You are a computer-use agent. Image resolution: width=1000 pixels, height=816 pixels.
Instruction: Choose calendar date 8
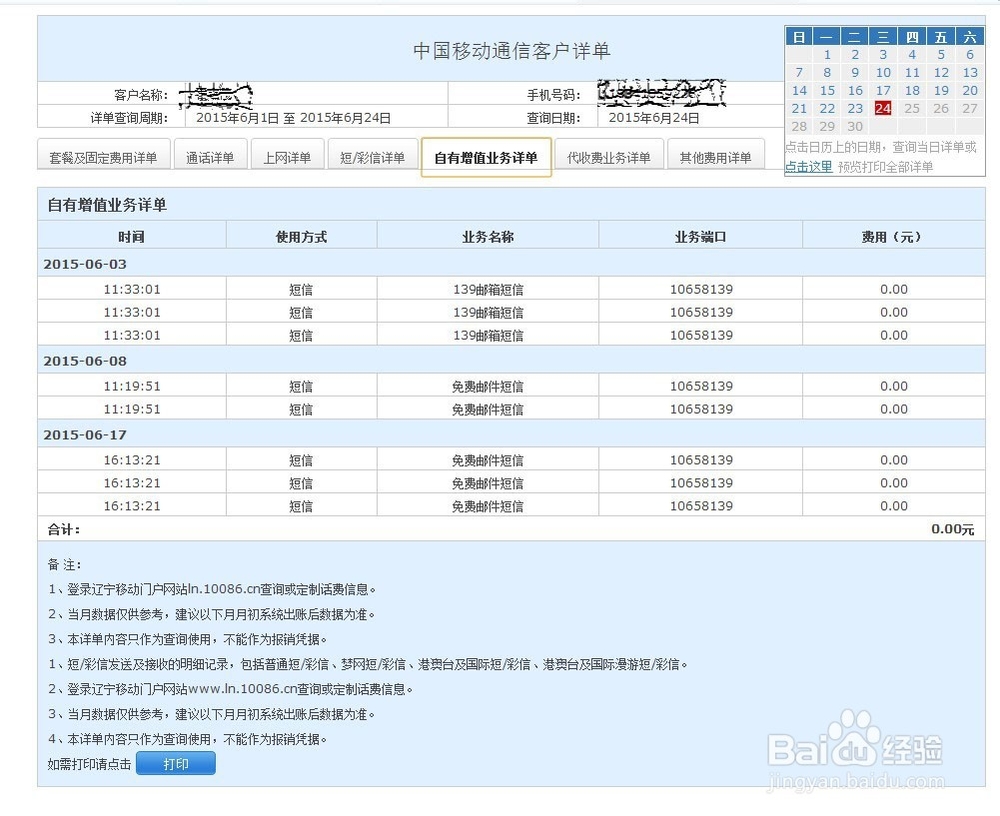coord(827,73)
